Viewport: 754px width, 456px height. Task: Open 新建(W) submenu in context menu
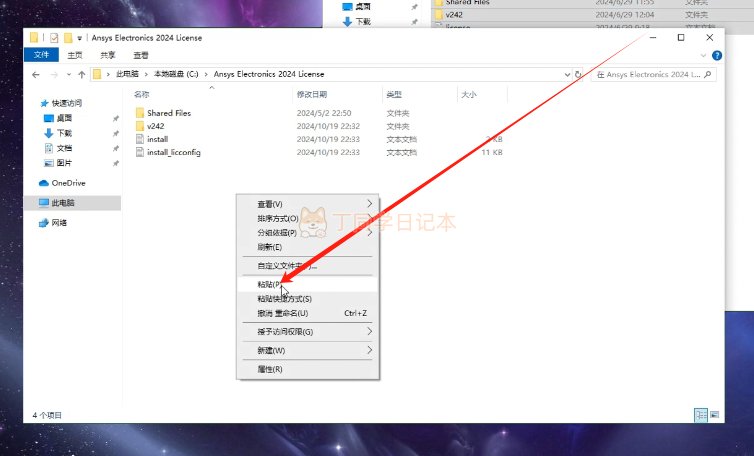[307, 350]
